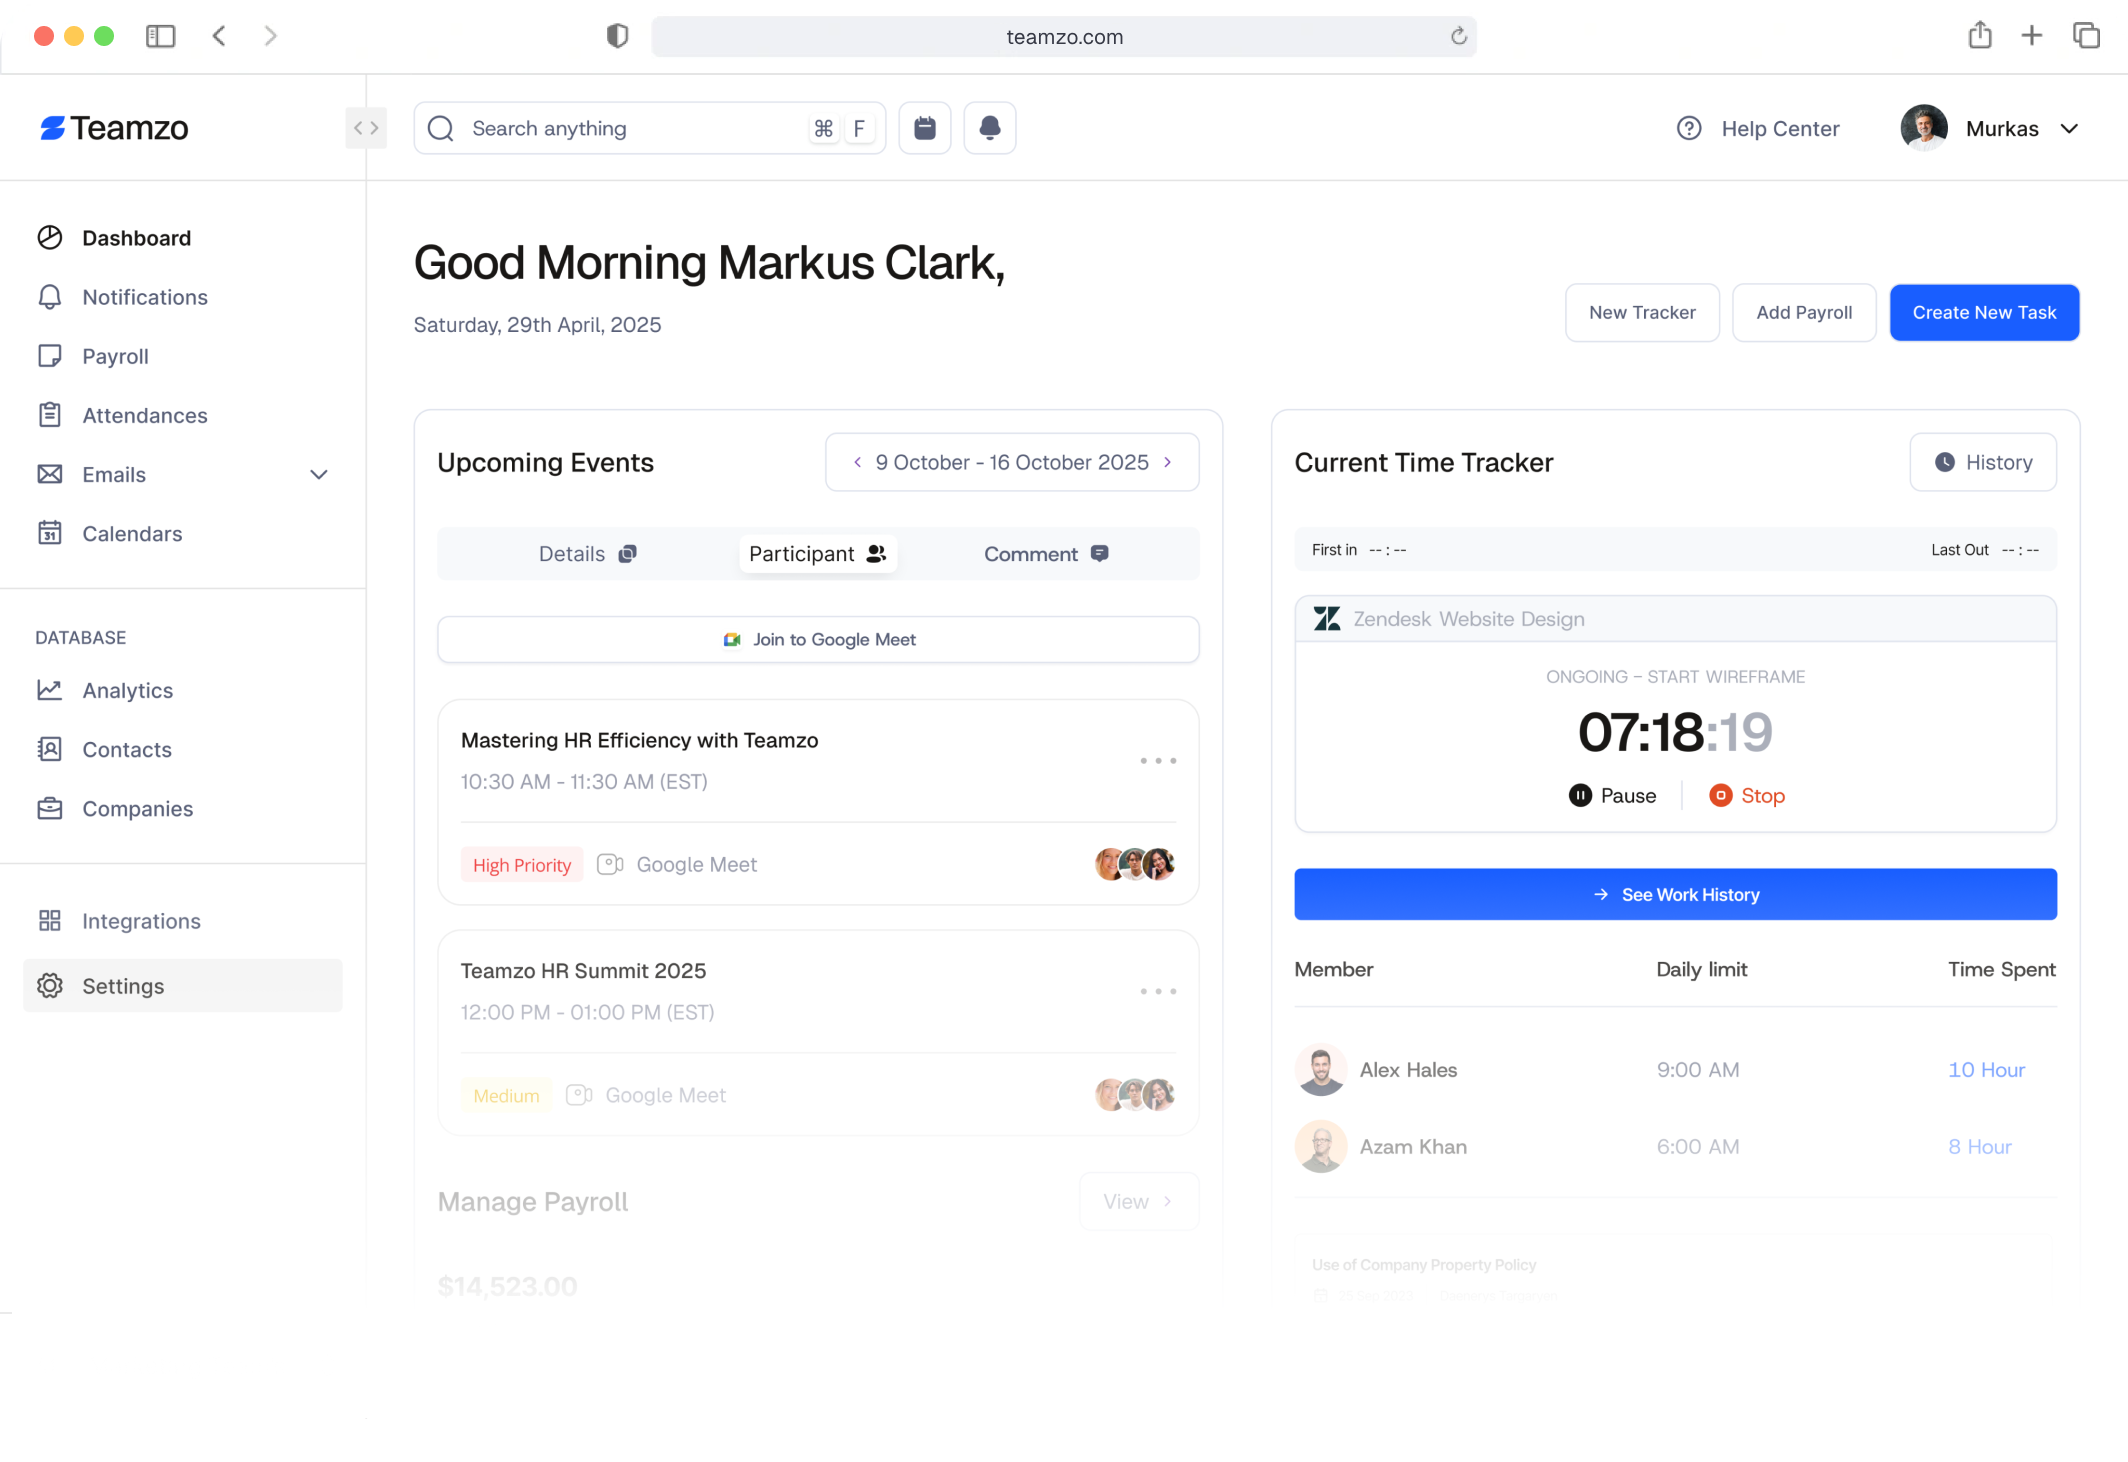The height and width of the screenshot is (1462, 2128).
Task: Expand the Emails section in the sidebar
Action: tap(318, 474)
